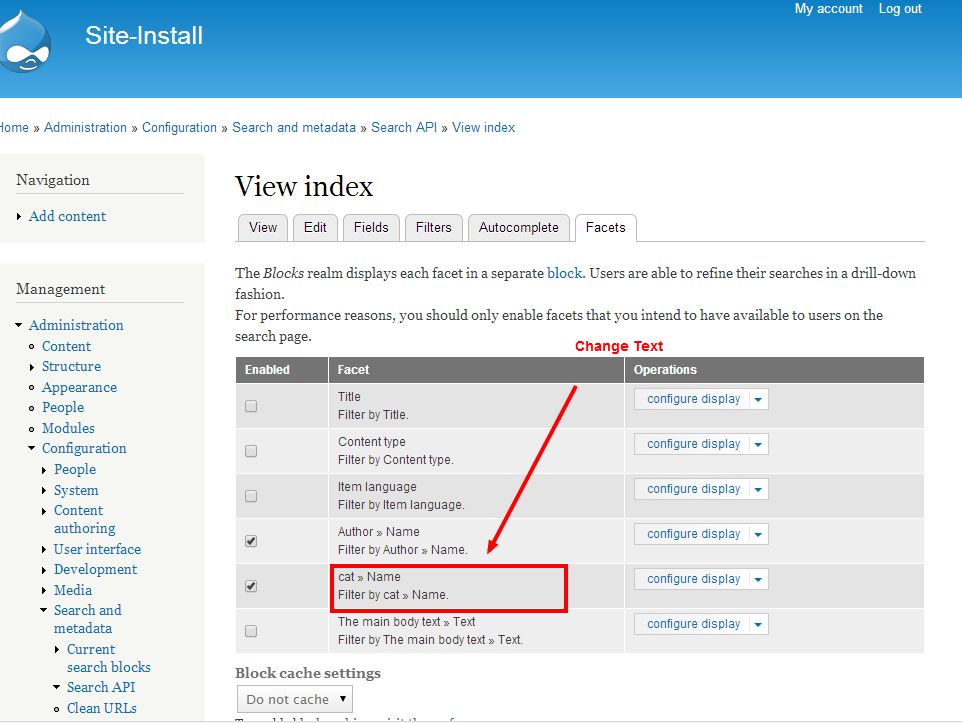Screen dimensions: 962x723
Task: Open the Do not cache dropdown
Action: 294,699
